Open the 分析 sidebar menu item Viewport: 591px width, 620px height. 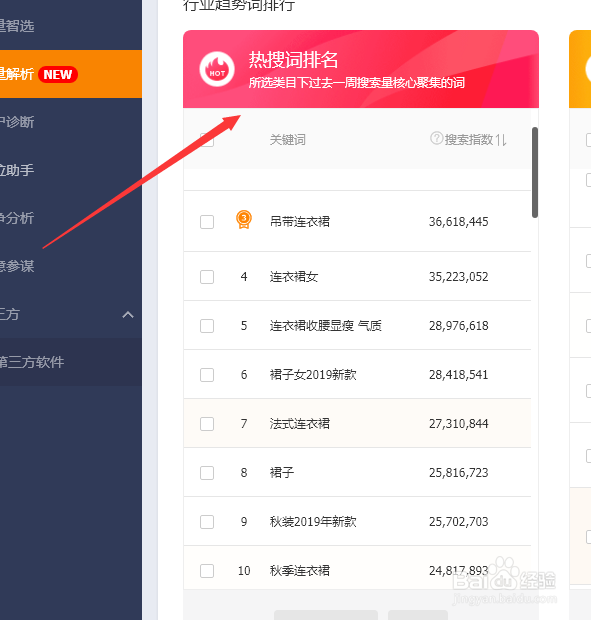pos(71,218)
